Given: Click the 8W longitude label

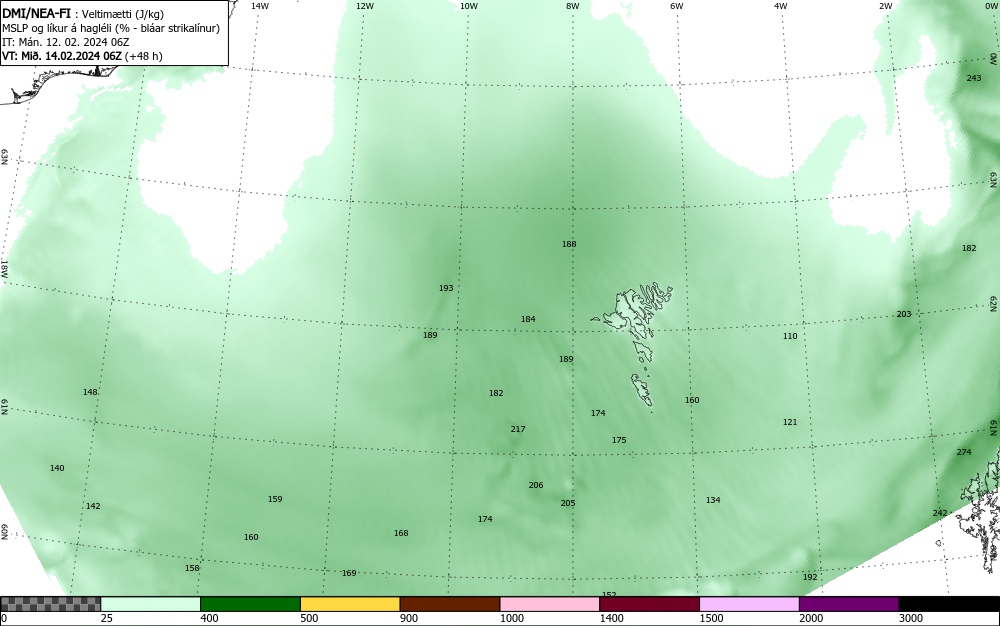Looking at the screenshot, I should pos(572,6).
